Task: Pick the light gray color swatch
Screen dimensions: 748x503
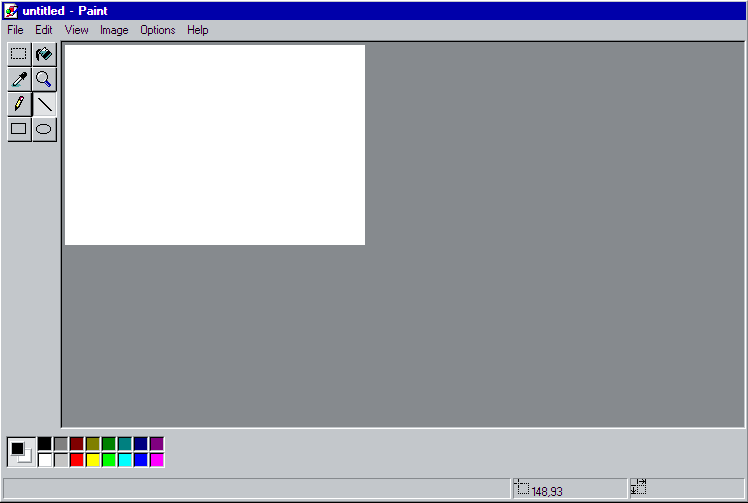Action: [61, 460]
